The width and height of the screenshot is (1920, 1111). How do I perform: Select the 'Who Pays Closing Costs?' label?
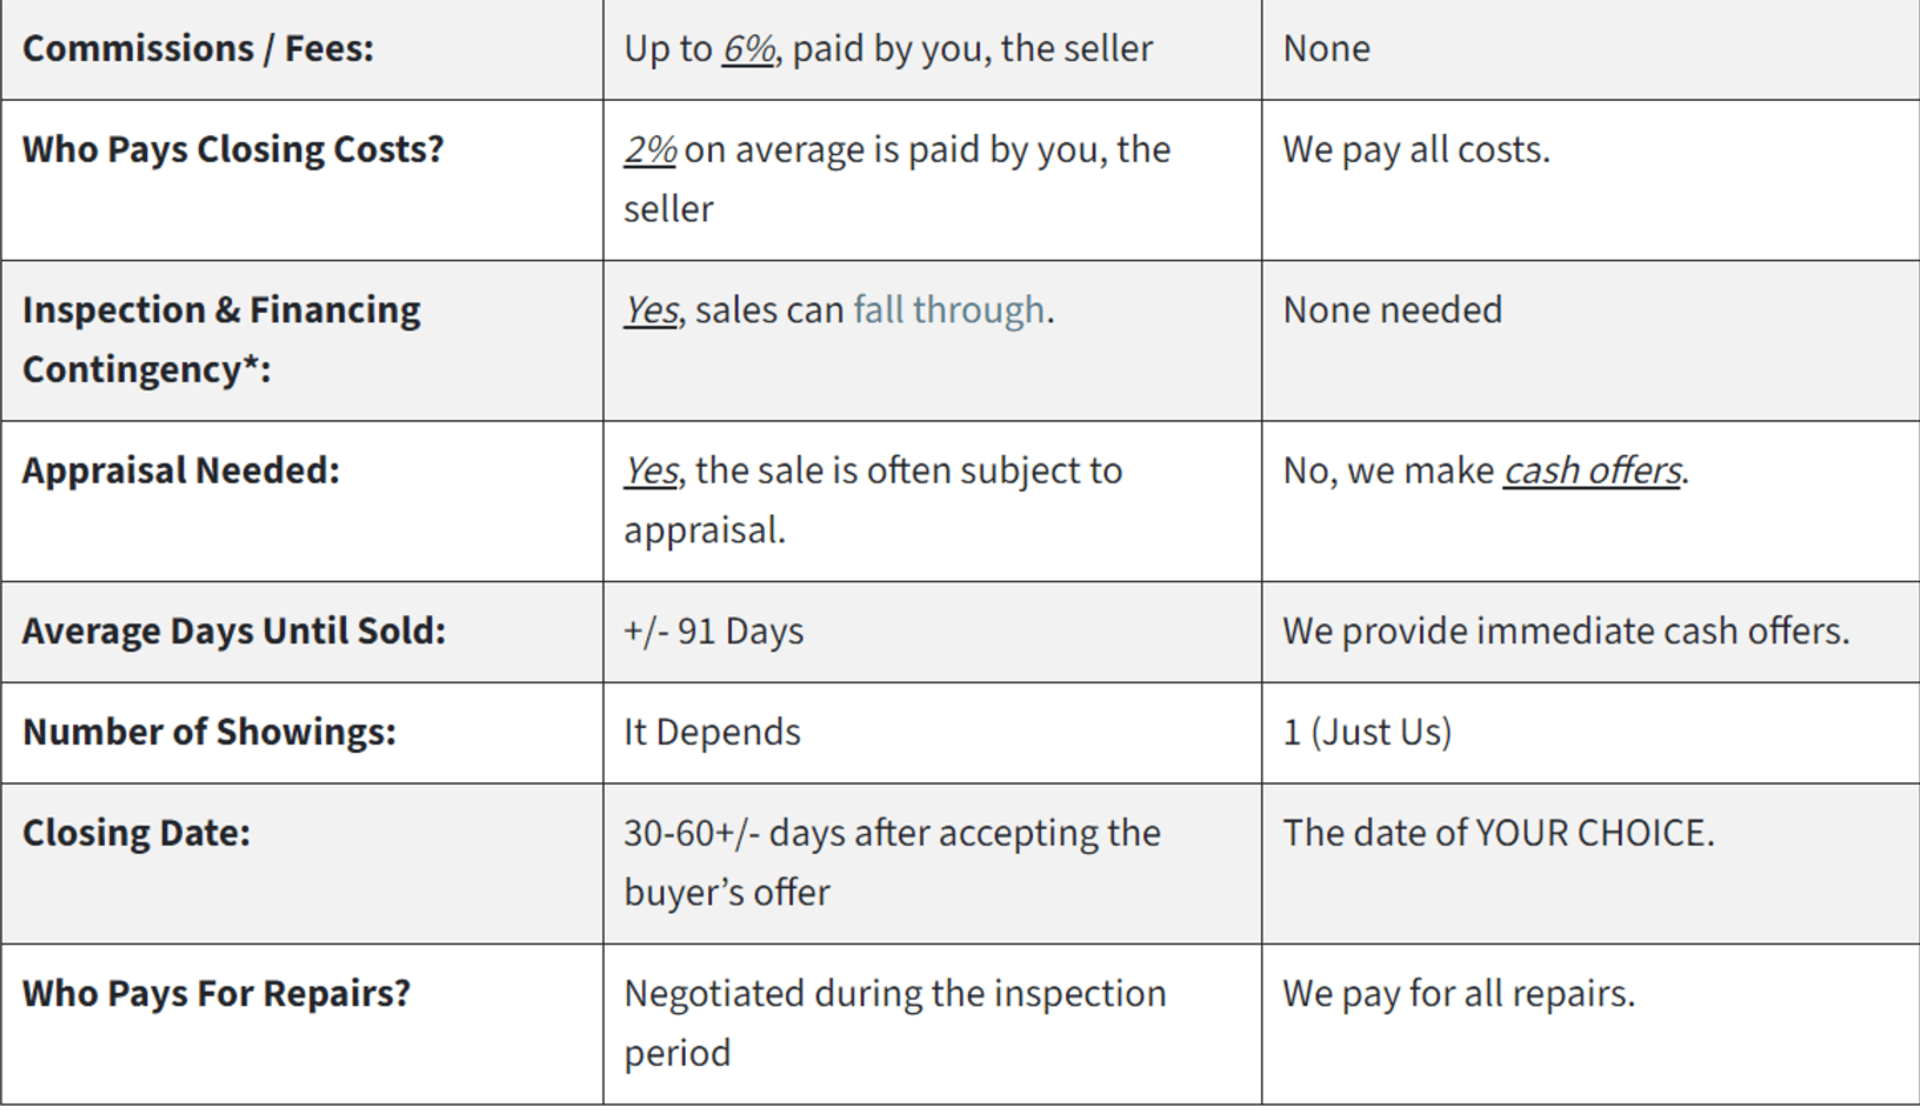[x=233, y=150]
